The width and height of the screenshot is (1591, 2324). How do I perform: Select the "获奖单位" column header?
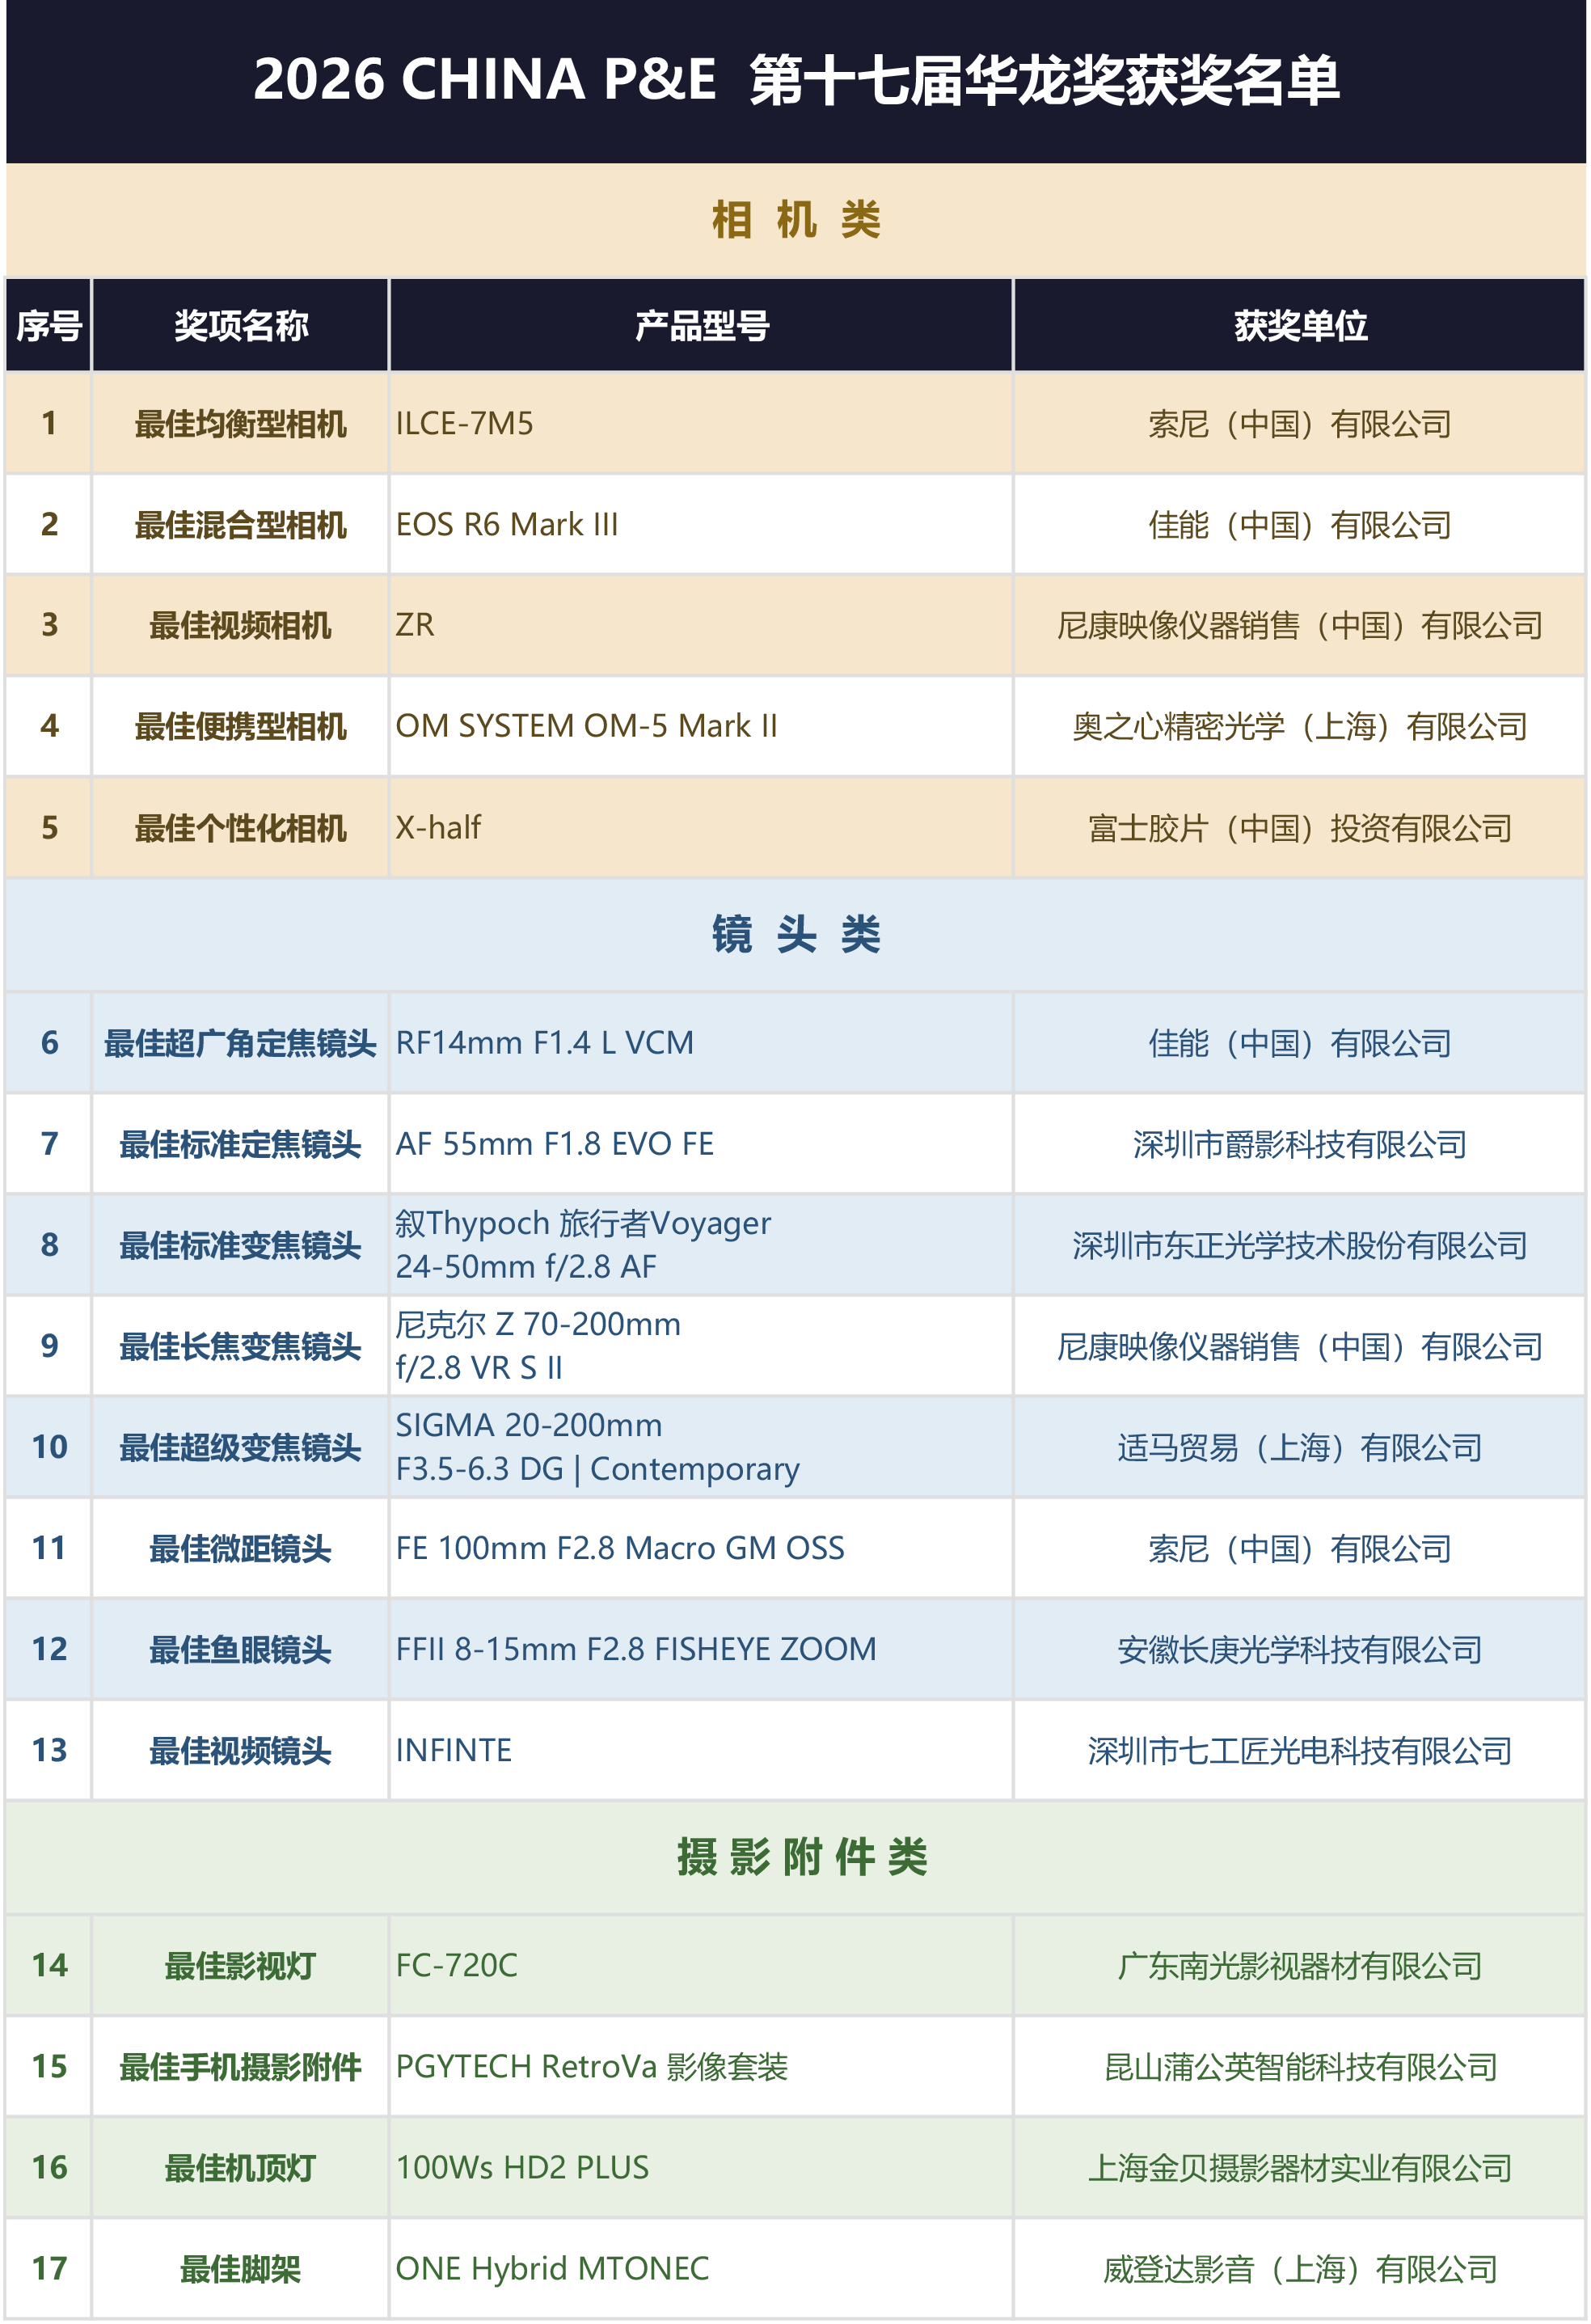(x=1300, y=326)
